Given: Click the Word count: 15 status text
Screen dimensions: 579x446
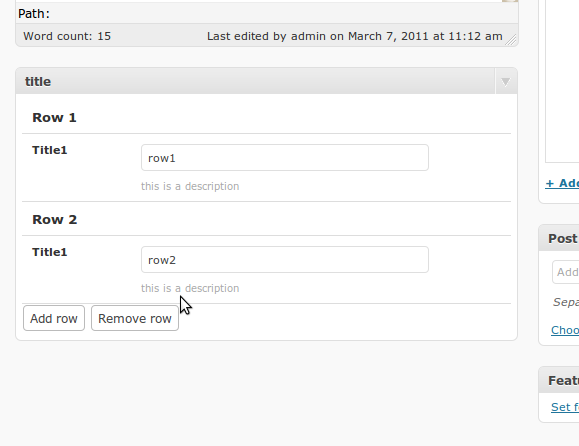Looking at the screenshot, I should 67,36.
